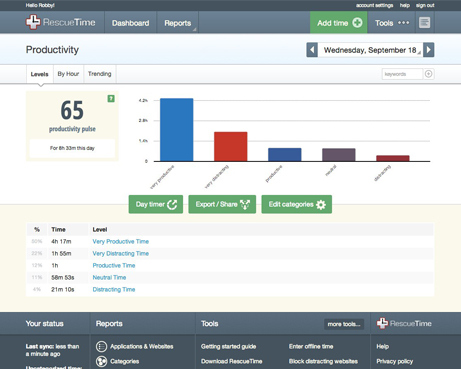Switch to the Trending tab
Image resolution: width=461 pixels, height=369 pixels.
click(99, 74)
